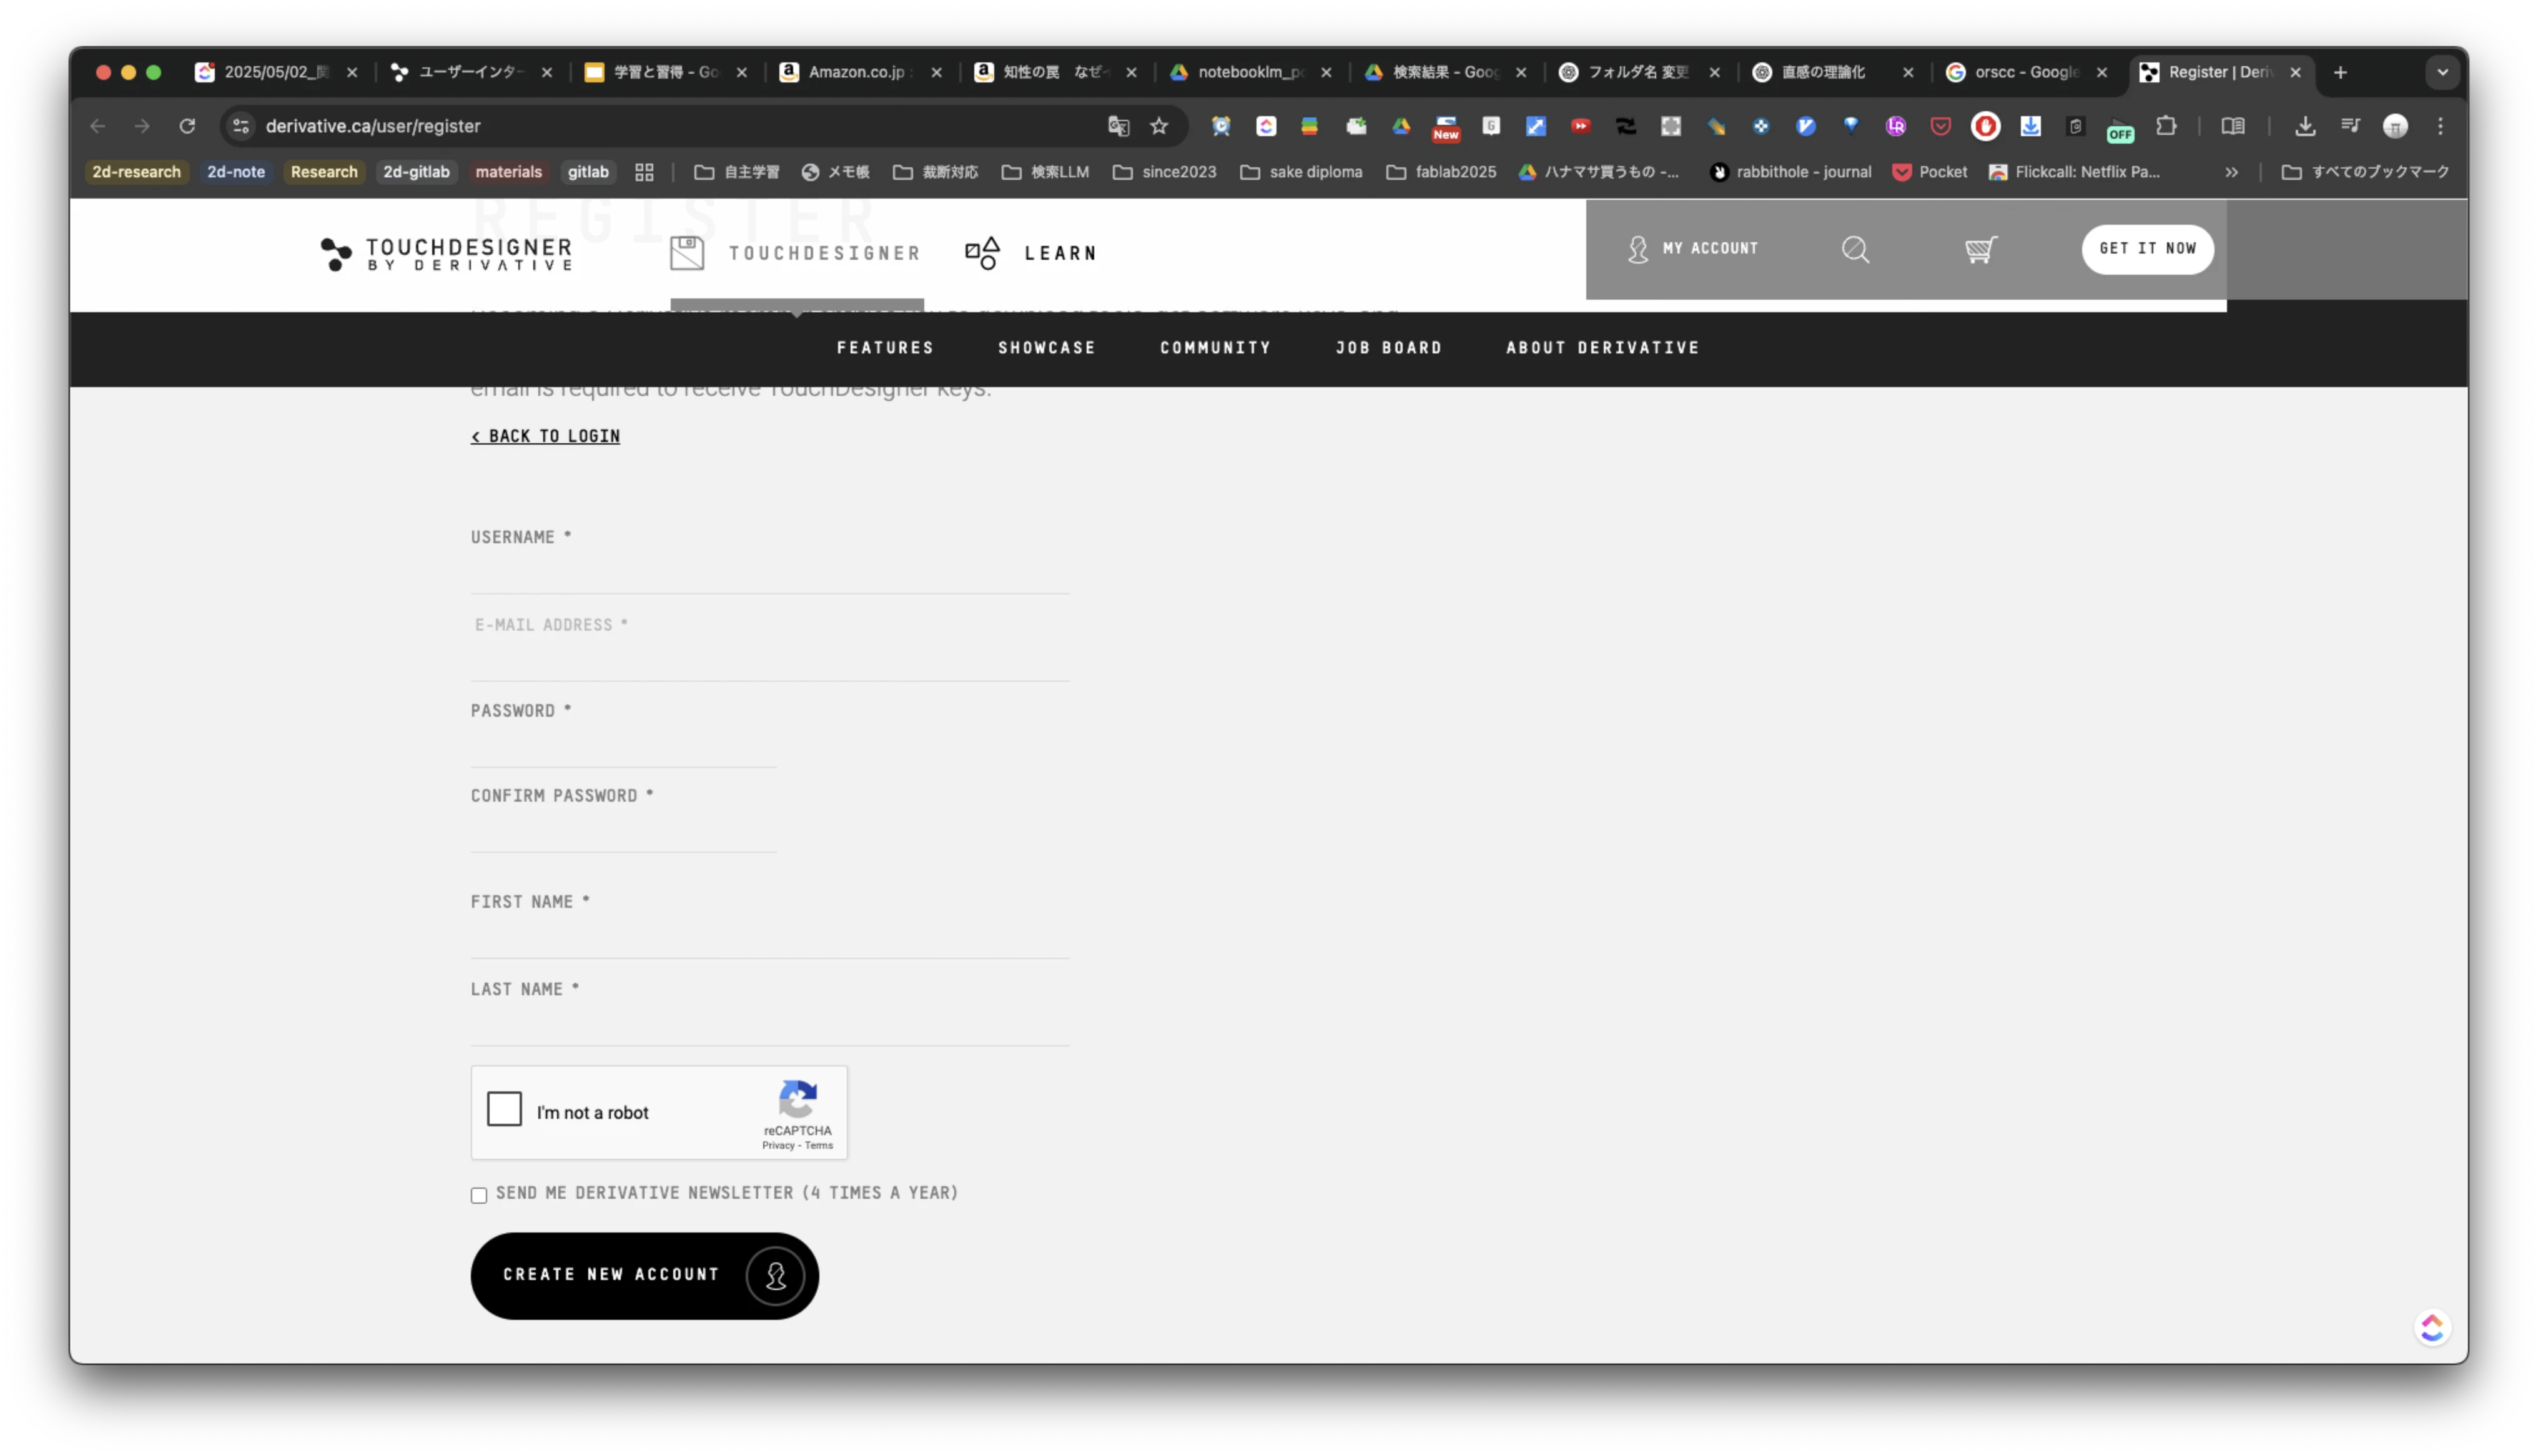Focus the Last Name input field

(770, 1025)
